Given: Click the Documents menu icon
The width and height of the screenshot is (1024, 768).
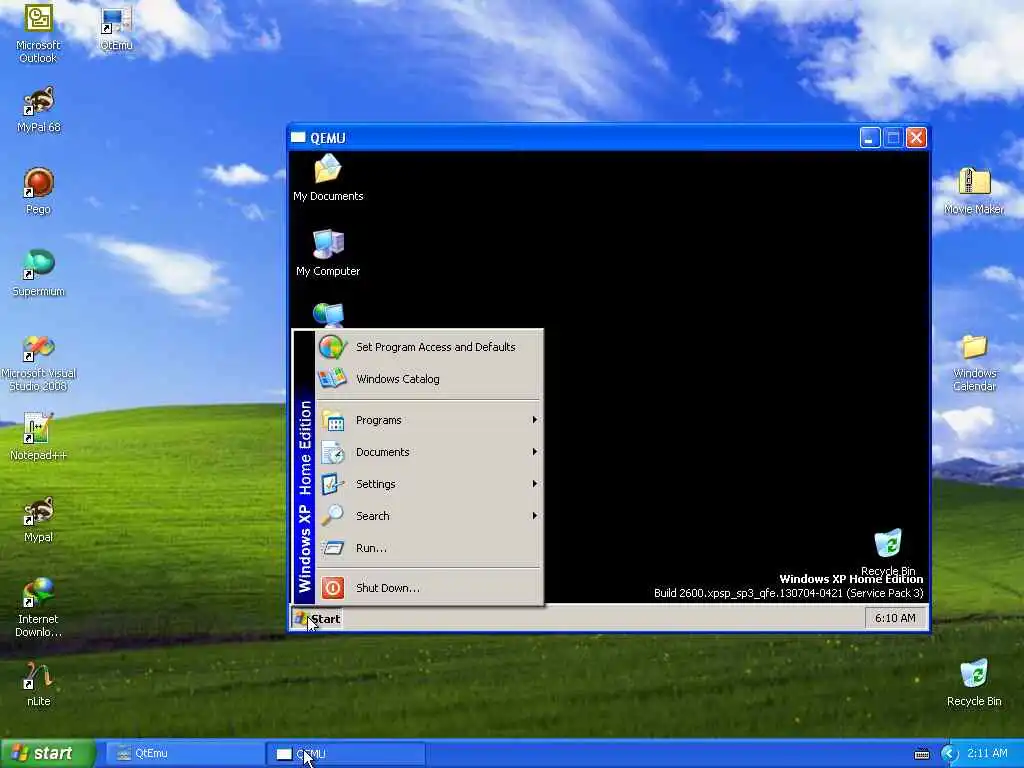Looking at the screenshot, I should [x=333, y=452].
